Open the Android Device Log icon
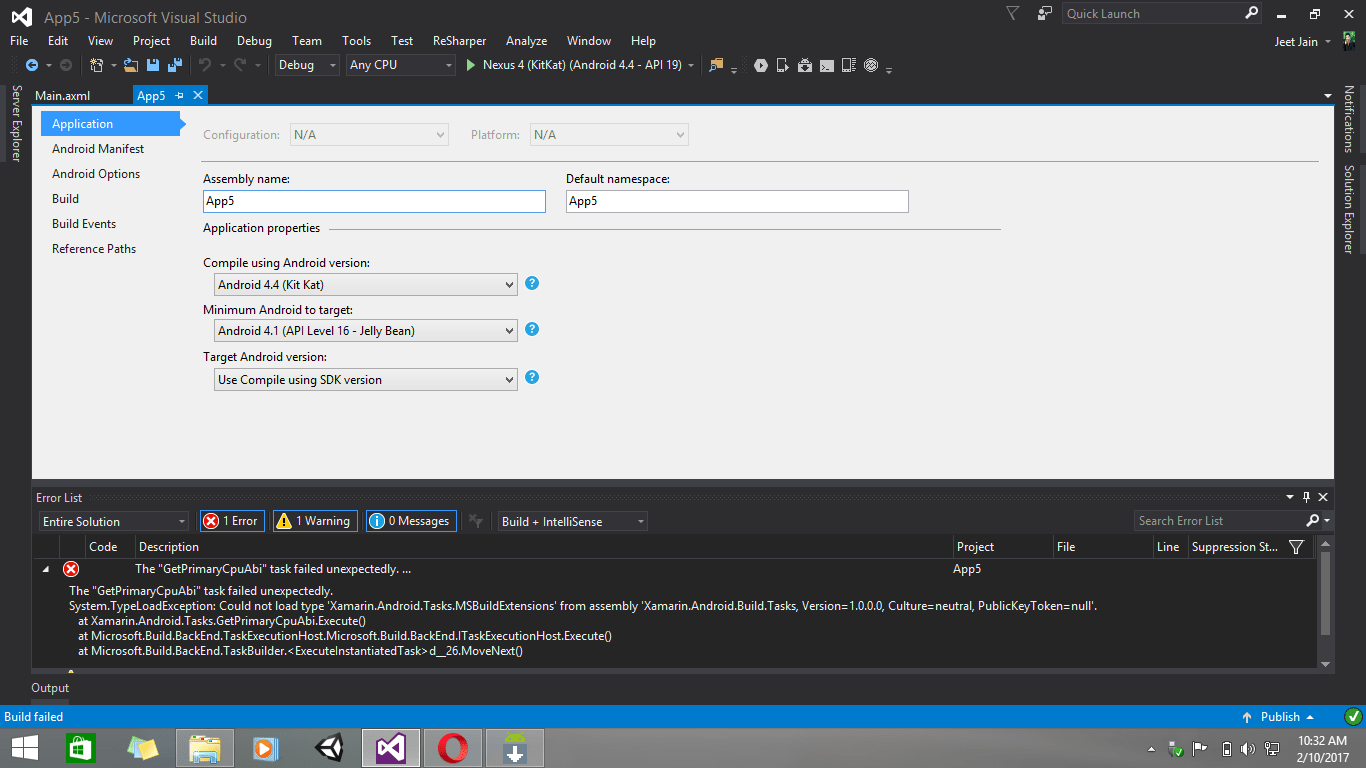1366x768 pixels. point(849,65)
